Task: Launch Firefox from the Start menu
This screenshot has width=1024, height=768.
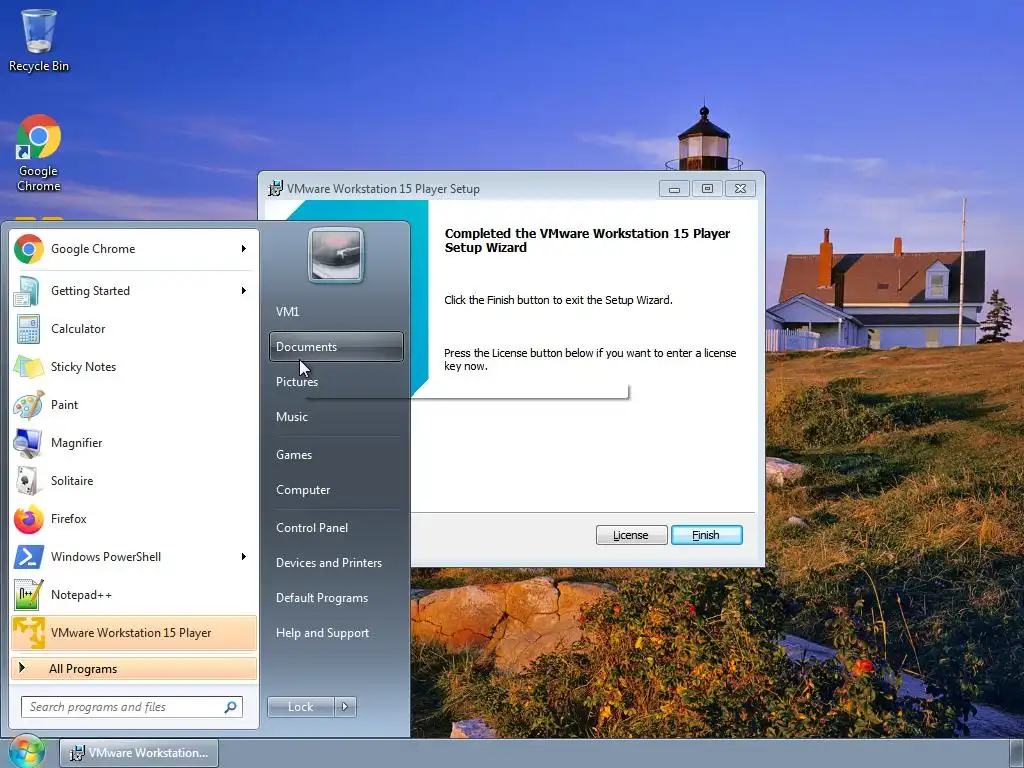Action: tap(134, 519)
